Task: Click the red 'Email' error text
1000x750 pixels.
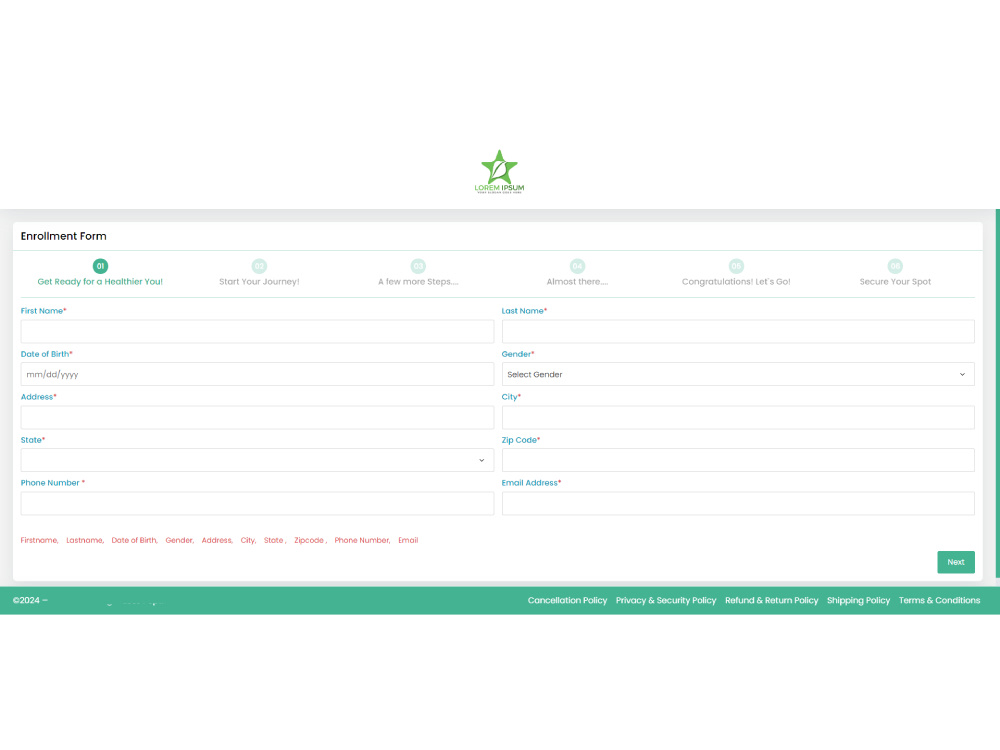Action: click(x=408, y=540)
